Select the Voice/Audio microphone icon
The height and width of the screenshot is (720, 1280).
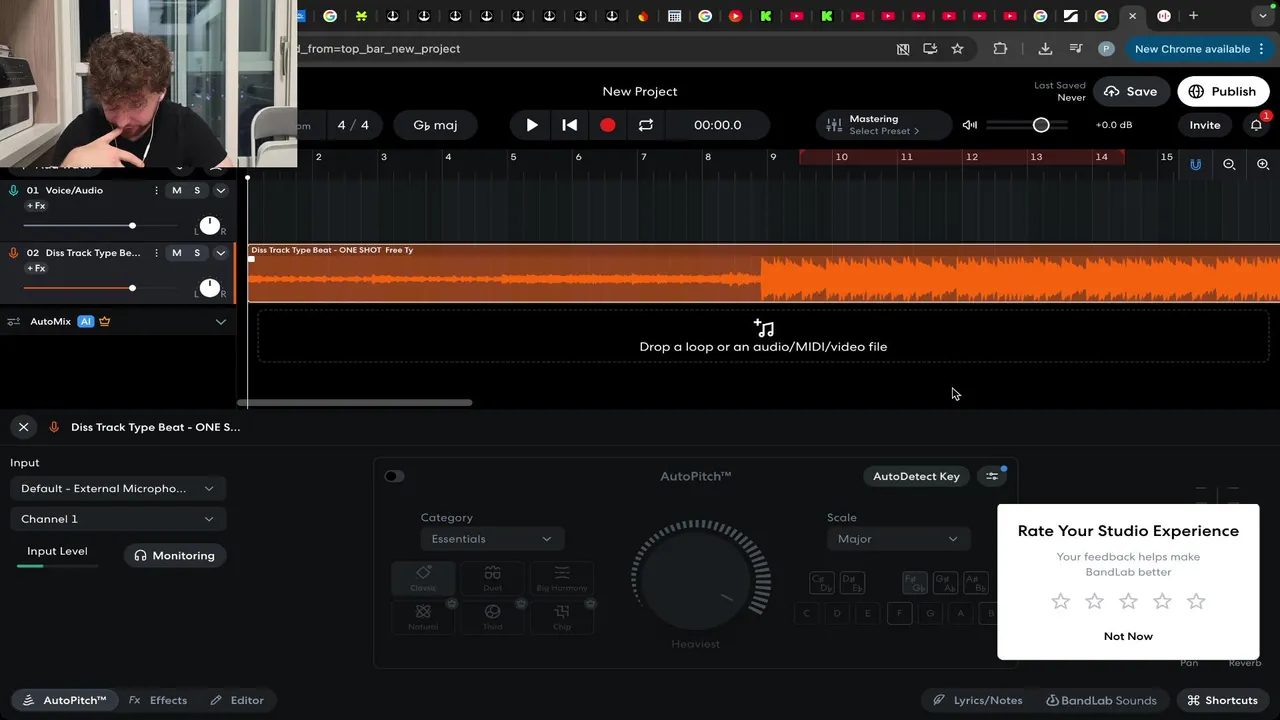[14, 190]
